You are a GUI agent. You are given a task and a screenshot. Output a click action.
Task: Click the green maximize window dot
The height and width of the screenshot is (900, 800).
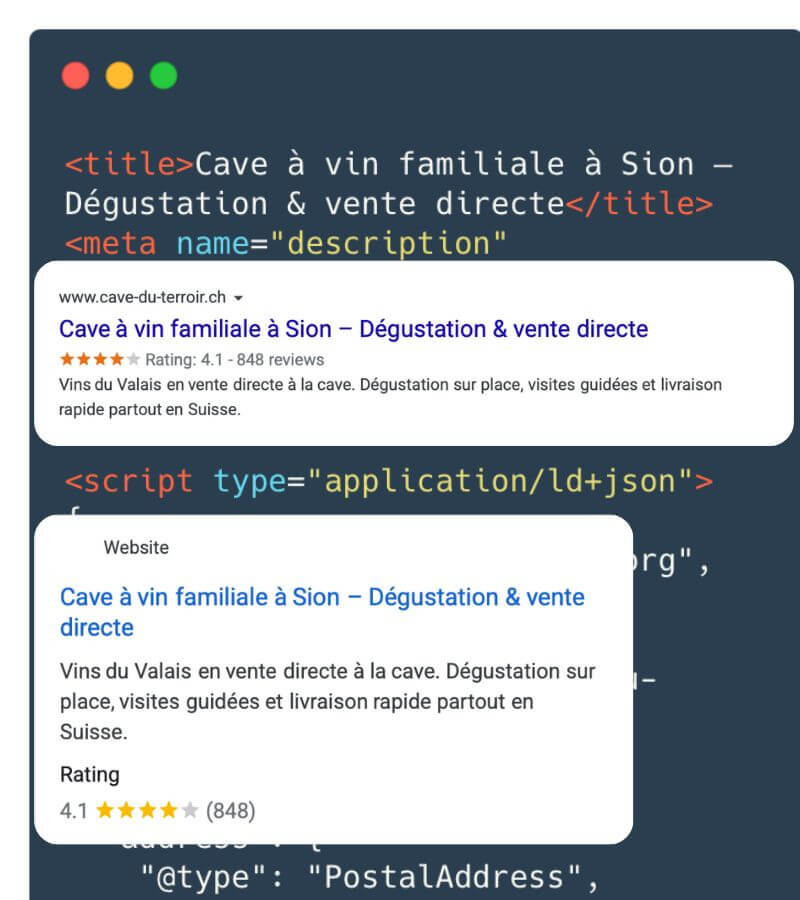pos(164,75)
